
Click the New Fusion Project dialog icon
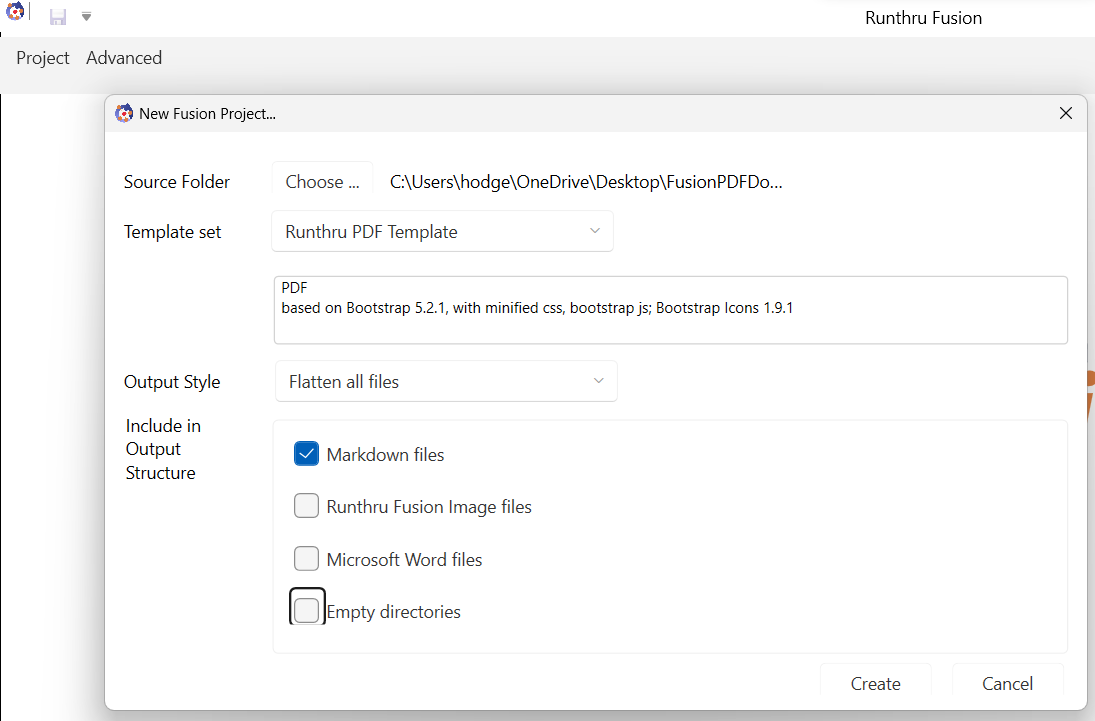pos(124,114)
